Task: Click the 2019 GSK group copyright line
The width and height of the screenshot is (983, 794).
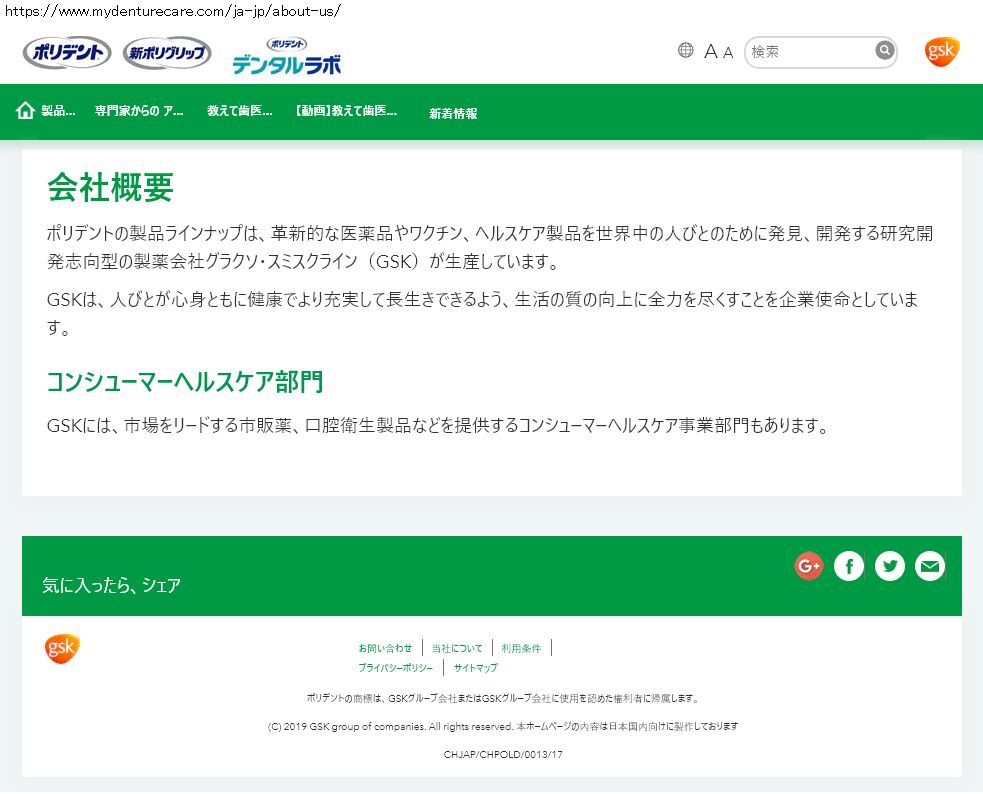Action: 503,726
